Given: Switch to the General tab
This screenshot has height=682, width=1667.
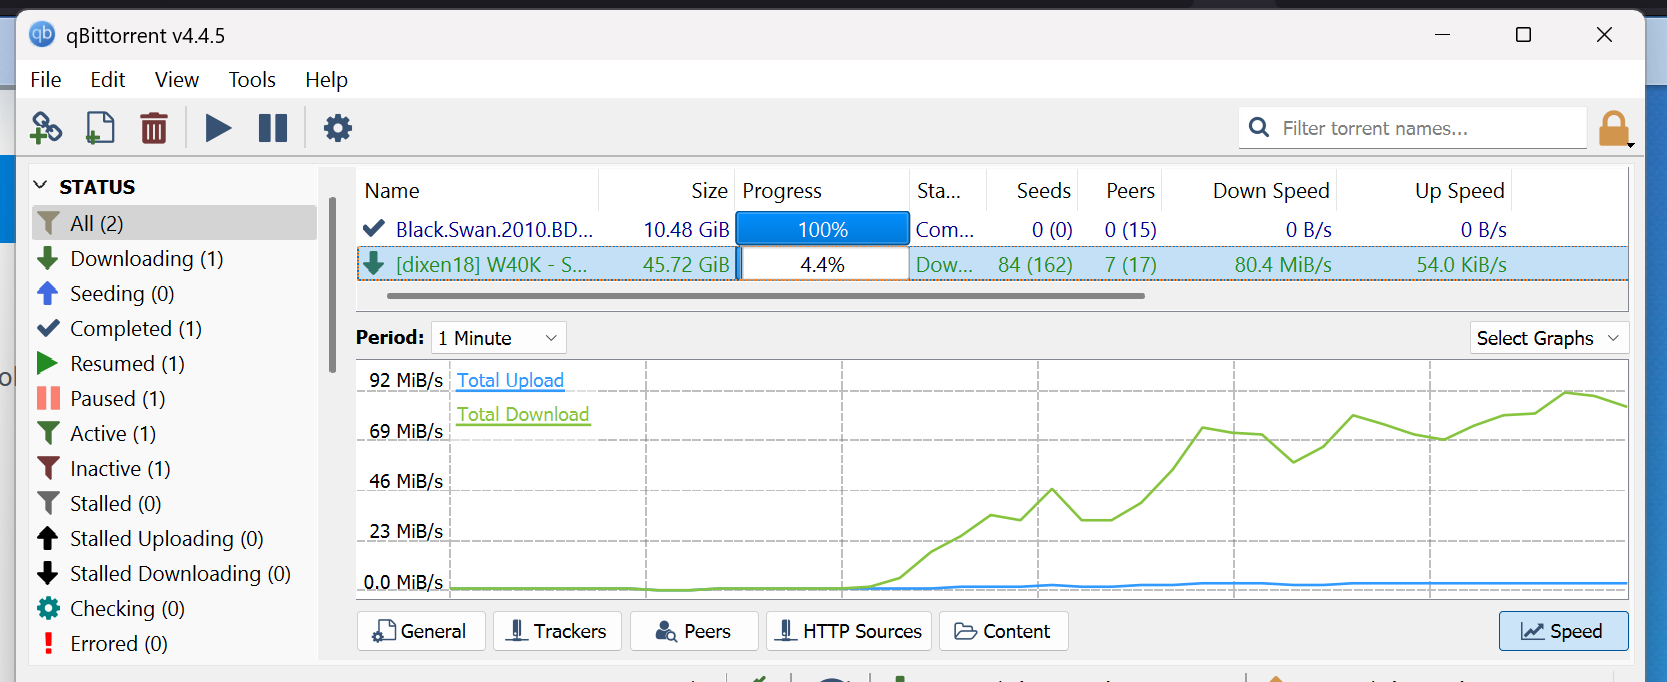Looking at the screenshot, I should click(x=421, y=631).
